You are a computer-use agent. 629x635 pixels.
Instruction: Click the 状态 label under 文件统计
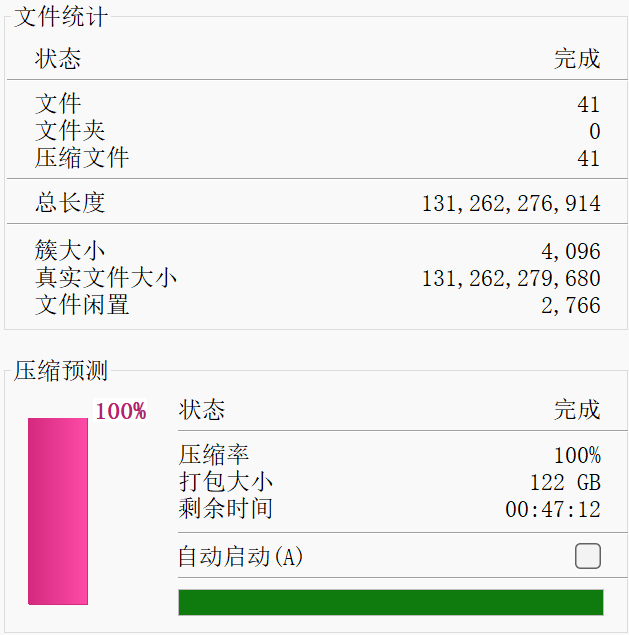pyautogui.click(x=58, y=58)
